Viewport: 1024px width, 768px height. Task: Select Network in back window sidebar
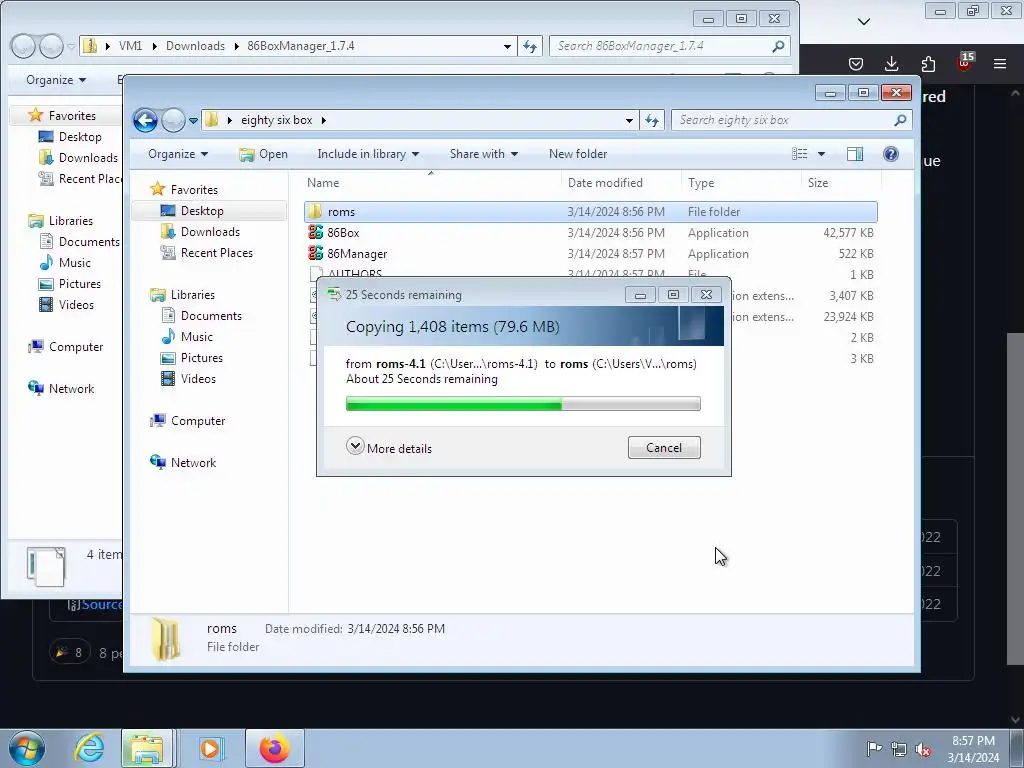point(71,389)
